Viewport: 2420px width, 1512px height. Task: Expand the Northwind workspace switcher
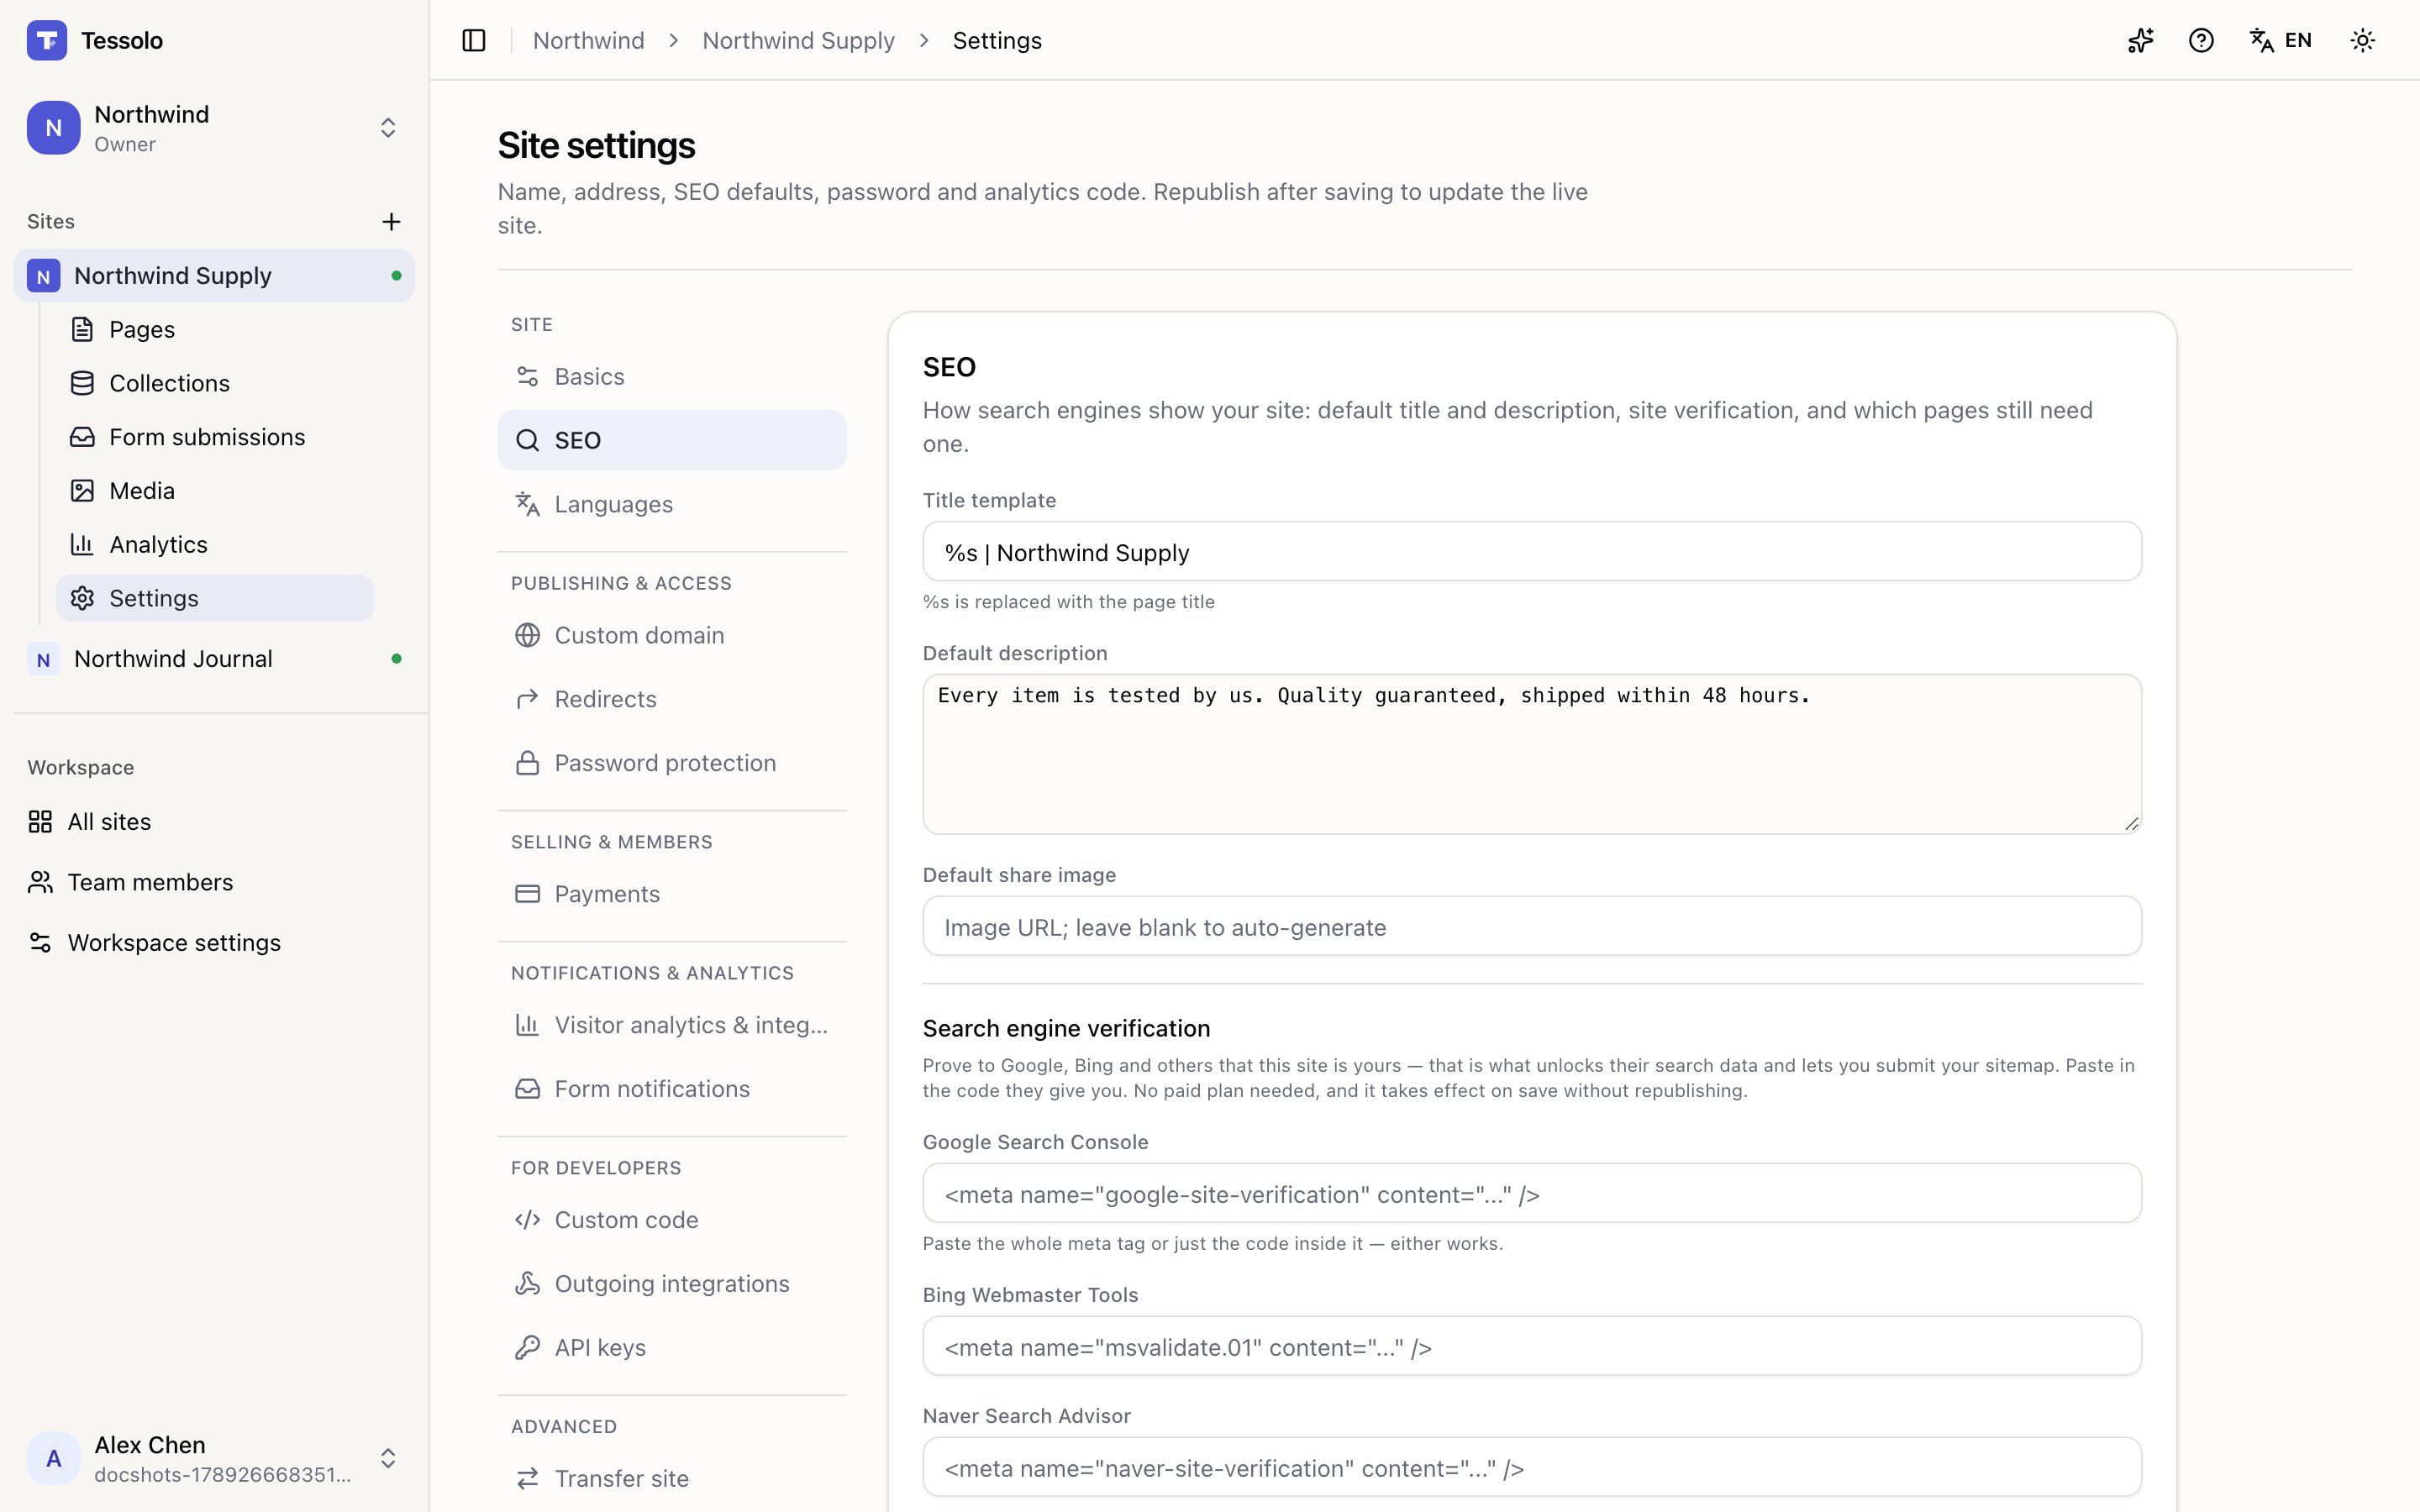[x=214, y=128]
